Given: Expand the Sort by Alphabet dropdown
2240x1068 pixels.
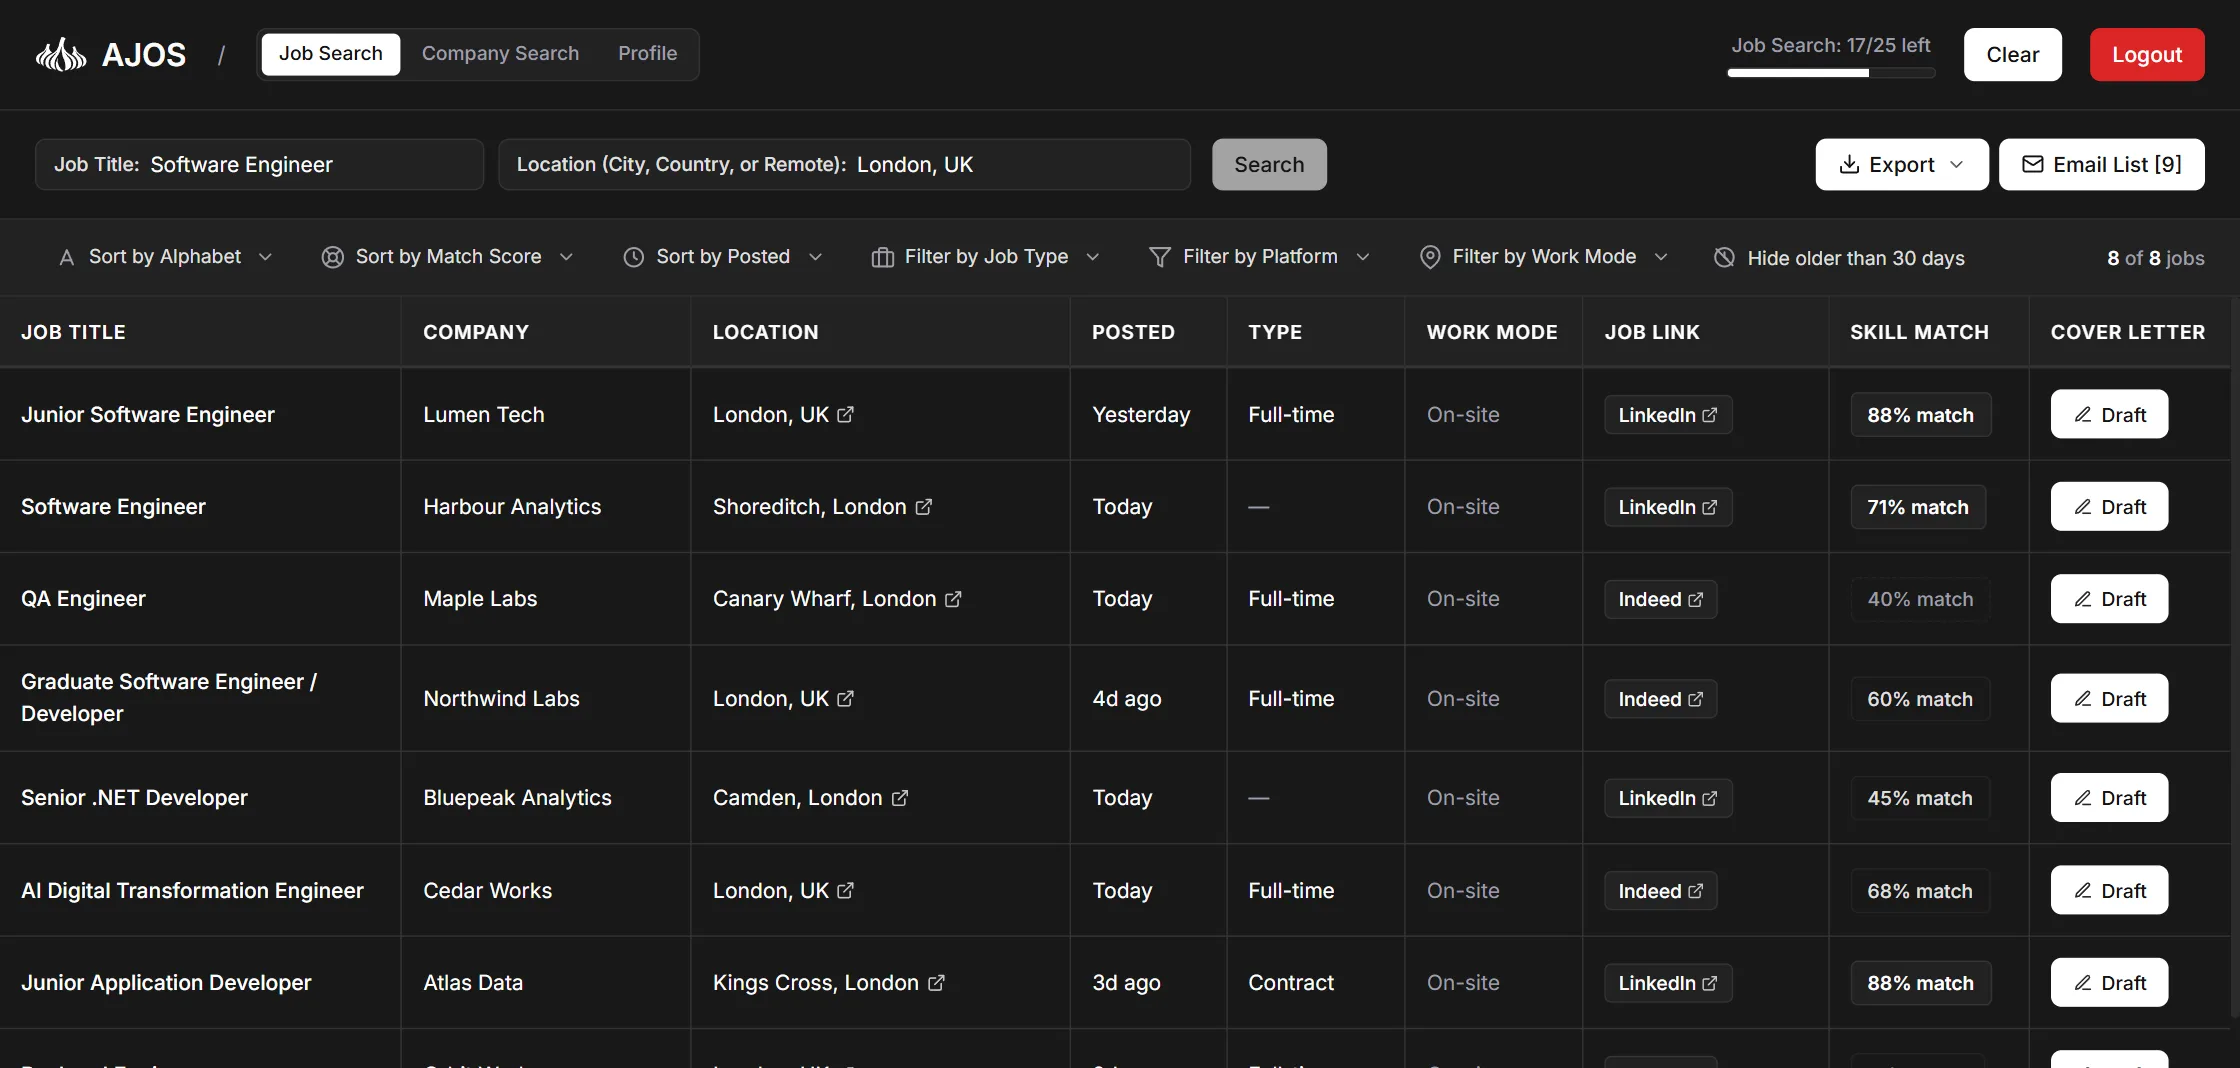Looking at the screenshot, I should (165, 257).
